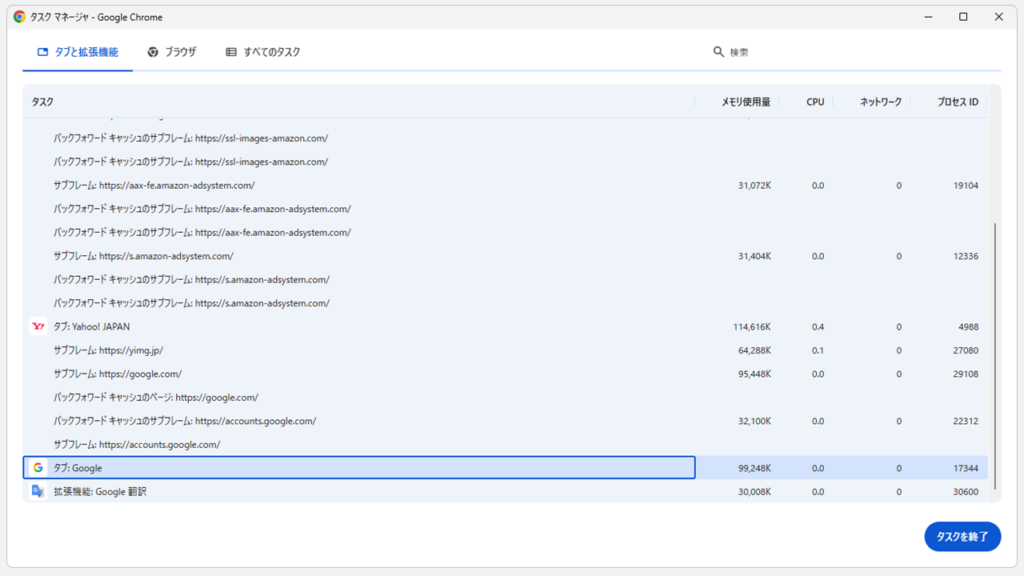Image resolution: width=1024 pixels, height=576 pixels.
Task: Click the search magnifier icon
Action: pyautogui.click(x=718, y=50)
